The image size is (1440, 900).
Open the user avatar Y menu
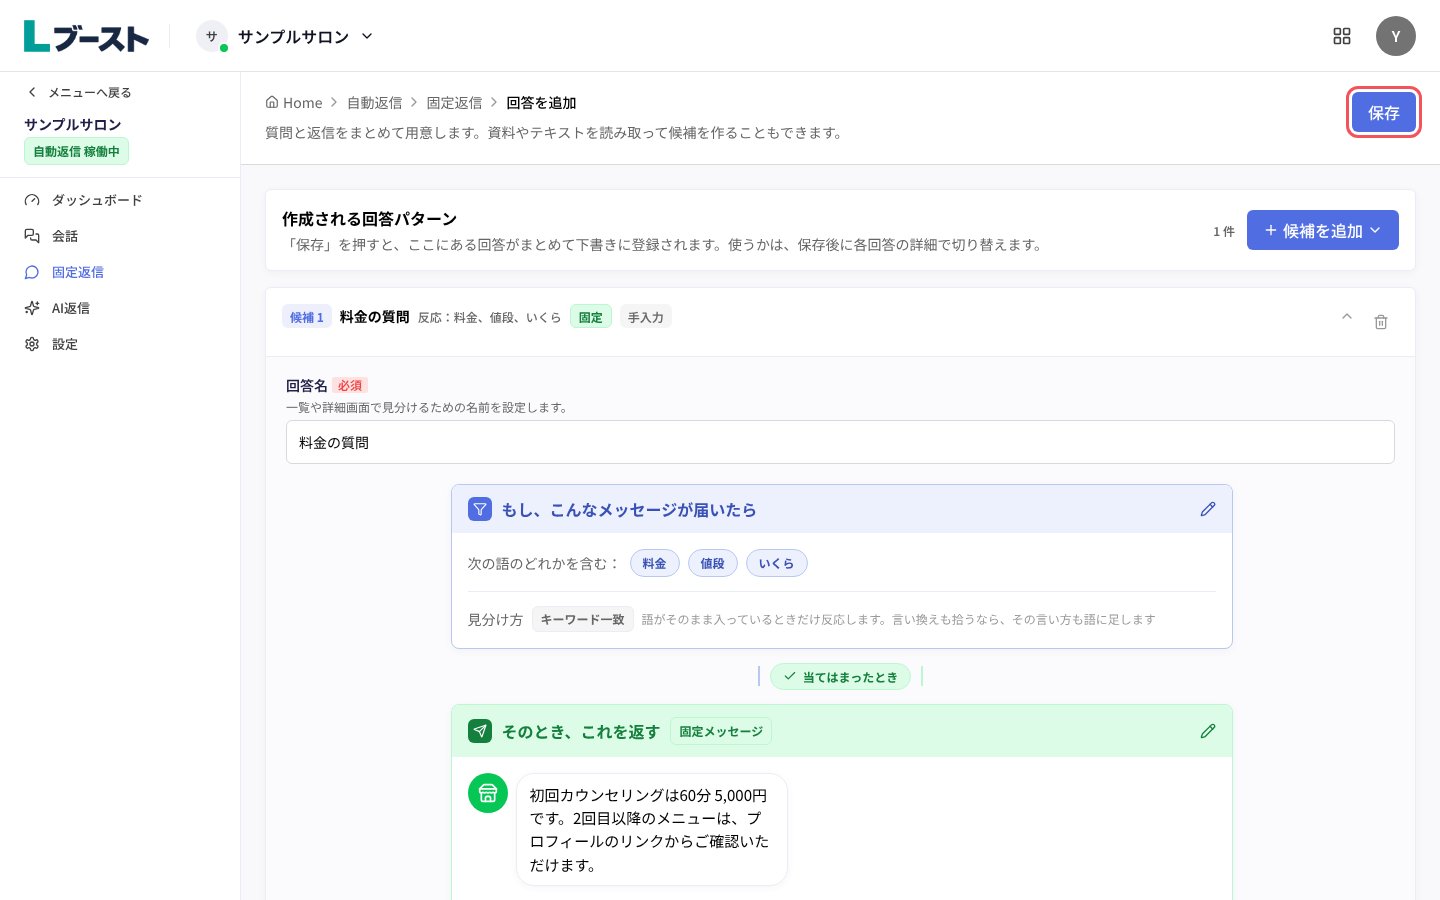[1396, 36]
